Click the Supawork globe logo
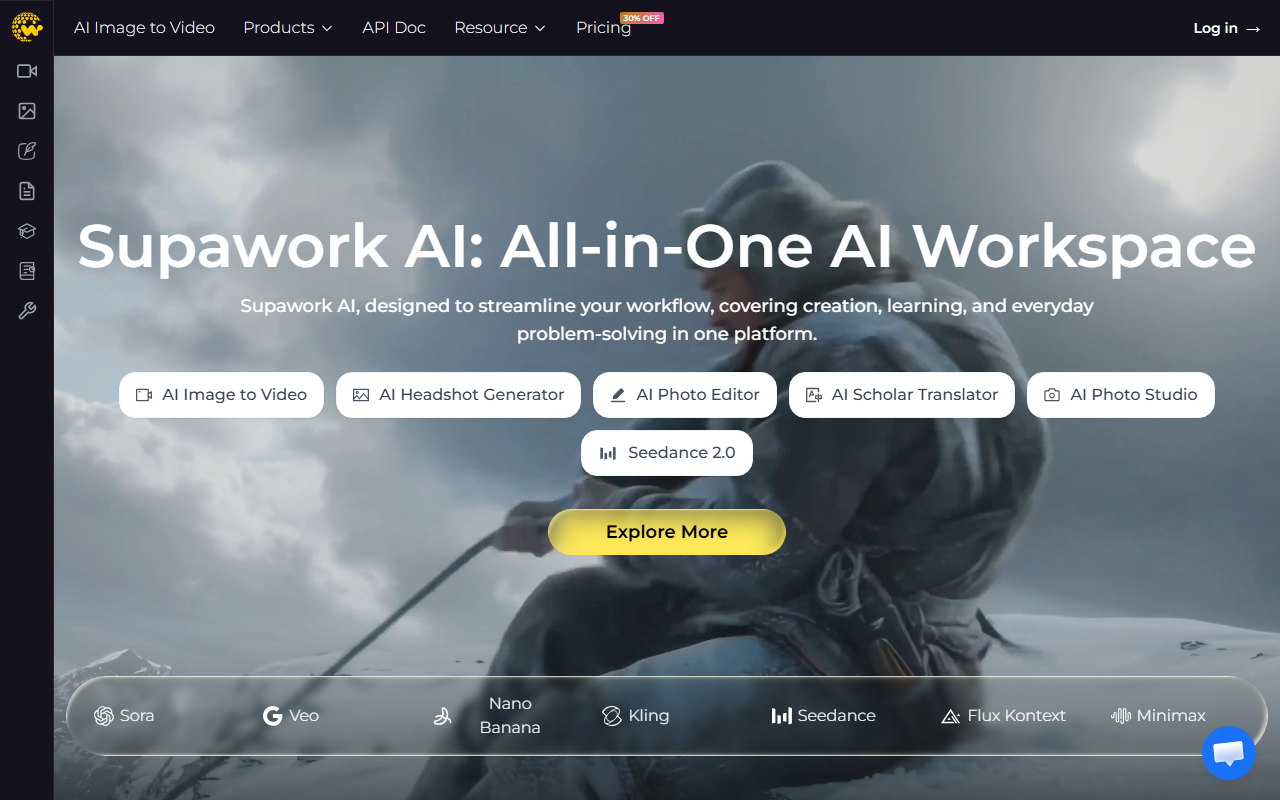The height and width of the screenshot is (800, 1280). (x=27, y=27)
